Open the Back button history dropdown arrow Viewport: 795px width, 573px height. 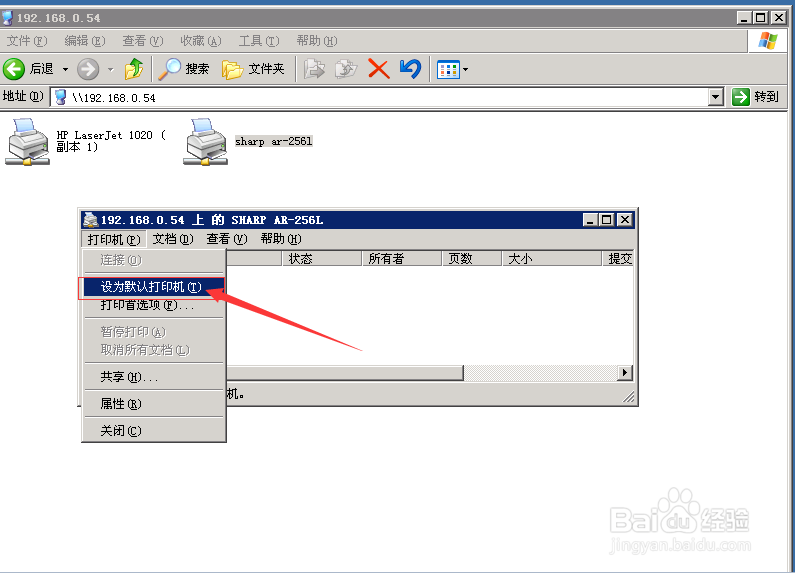point(65,69)
